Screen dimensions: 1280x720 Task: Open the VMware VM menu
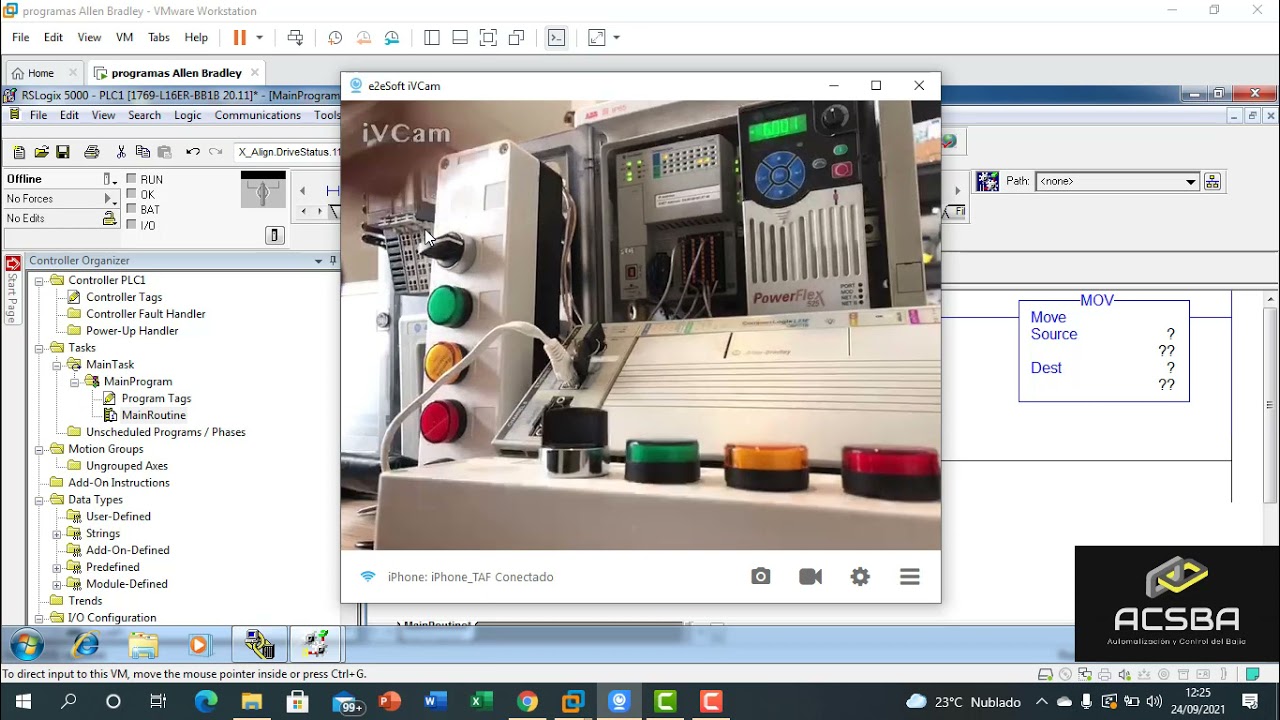[x=124, y=37]
